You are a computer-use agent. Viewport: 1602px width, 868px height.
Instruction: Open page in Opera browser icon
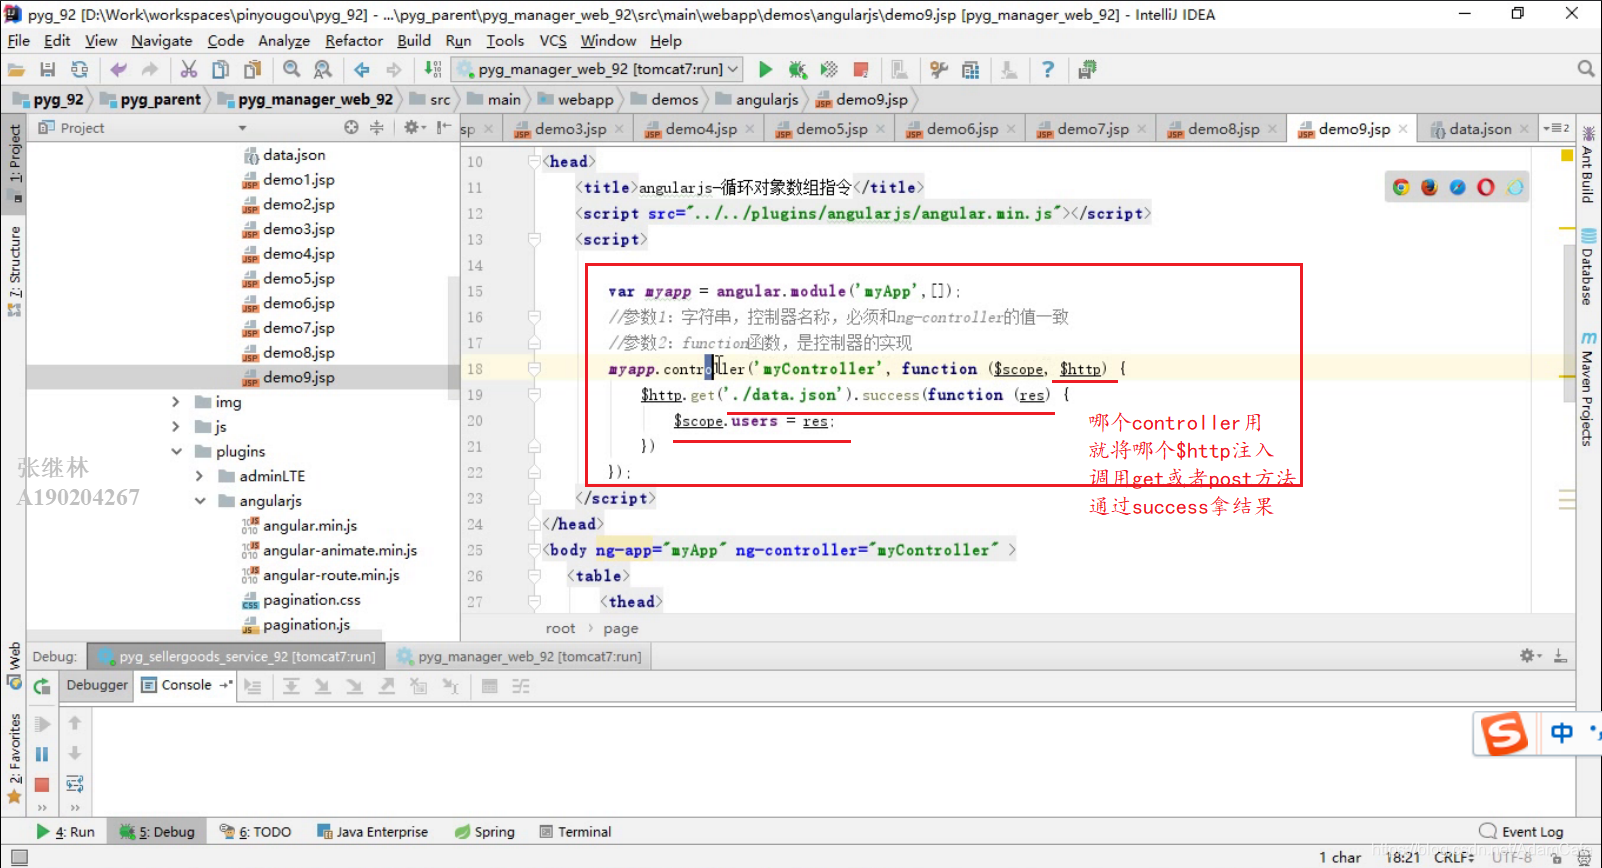point(1486,187)
